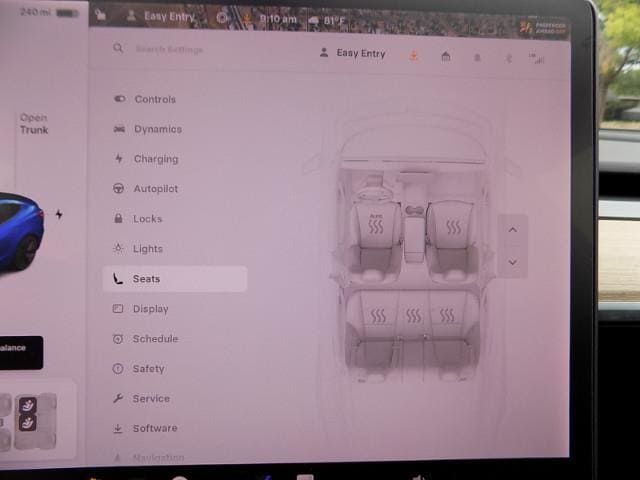Open Charging settings
Viewport: 640px width, 480px height.
(x=155, y=159)
